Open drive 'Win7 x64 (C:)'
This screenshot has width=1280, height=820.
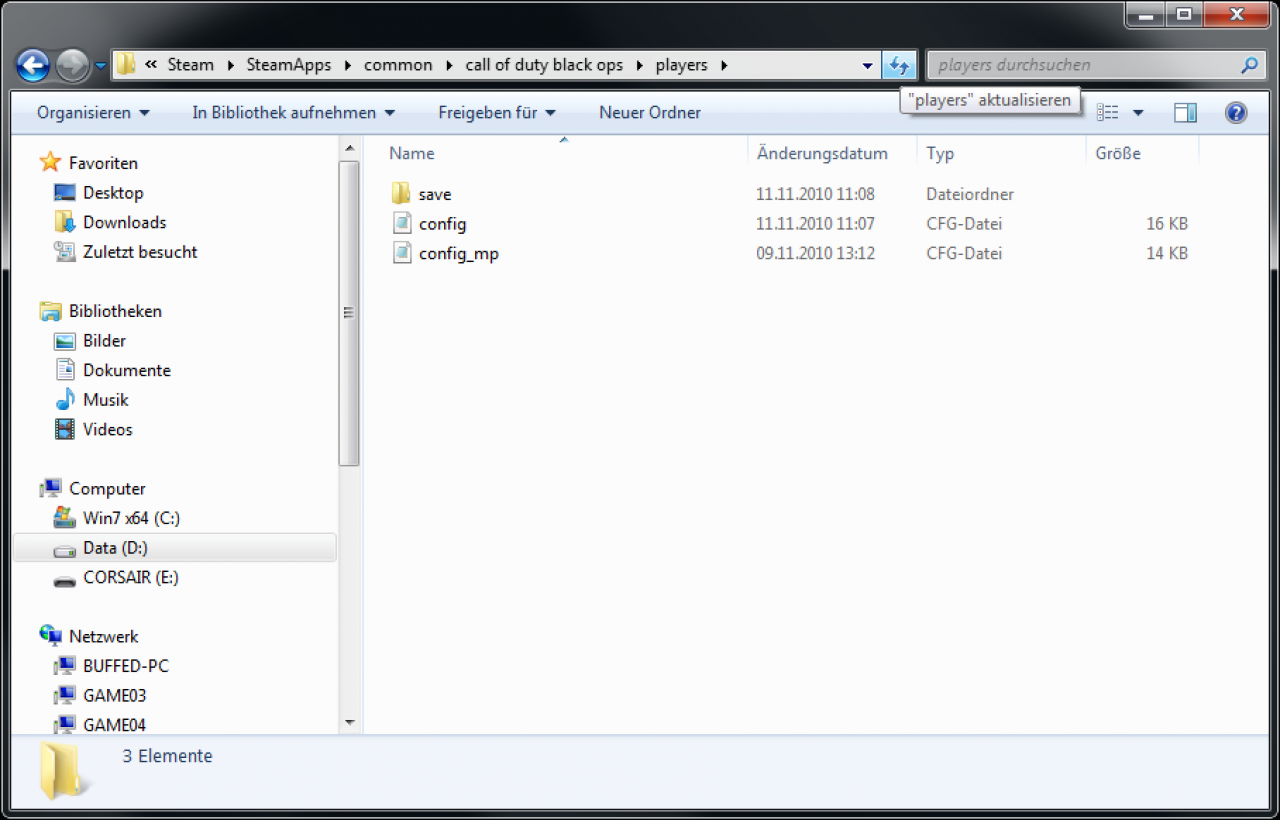(131, 518)
